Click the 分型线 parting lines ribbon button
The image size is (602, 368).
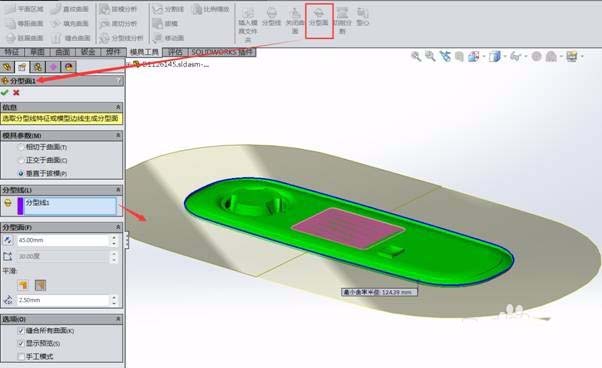[x=271, y=17]
